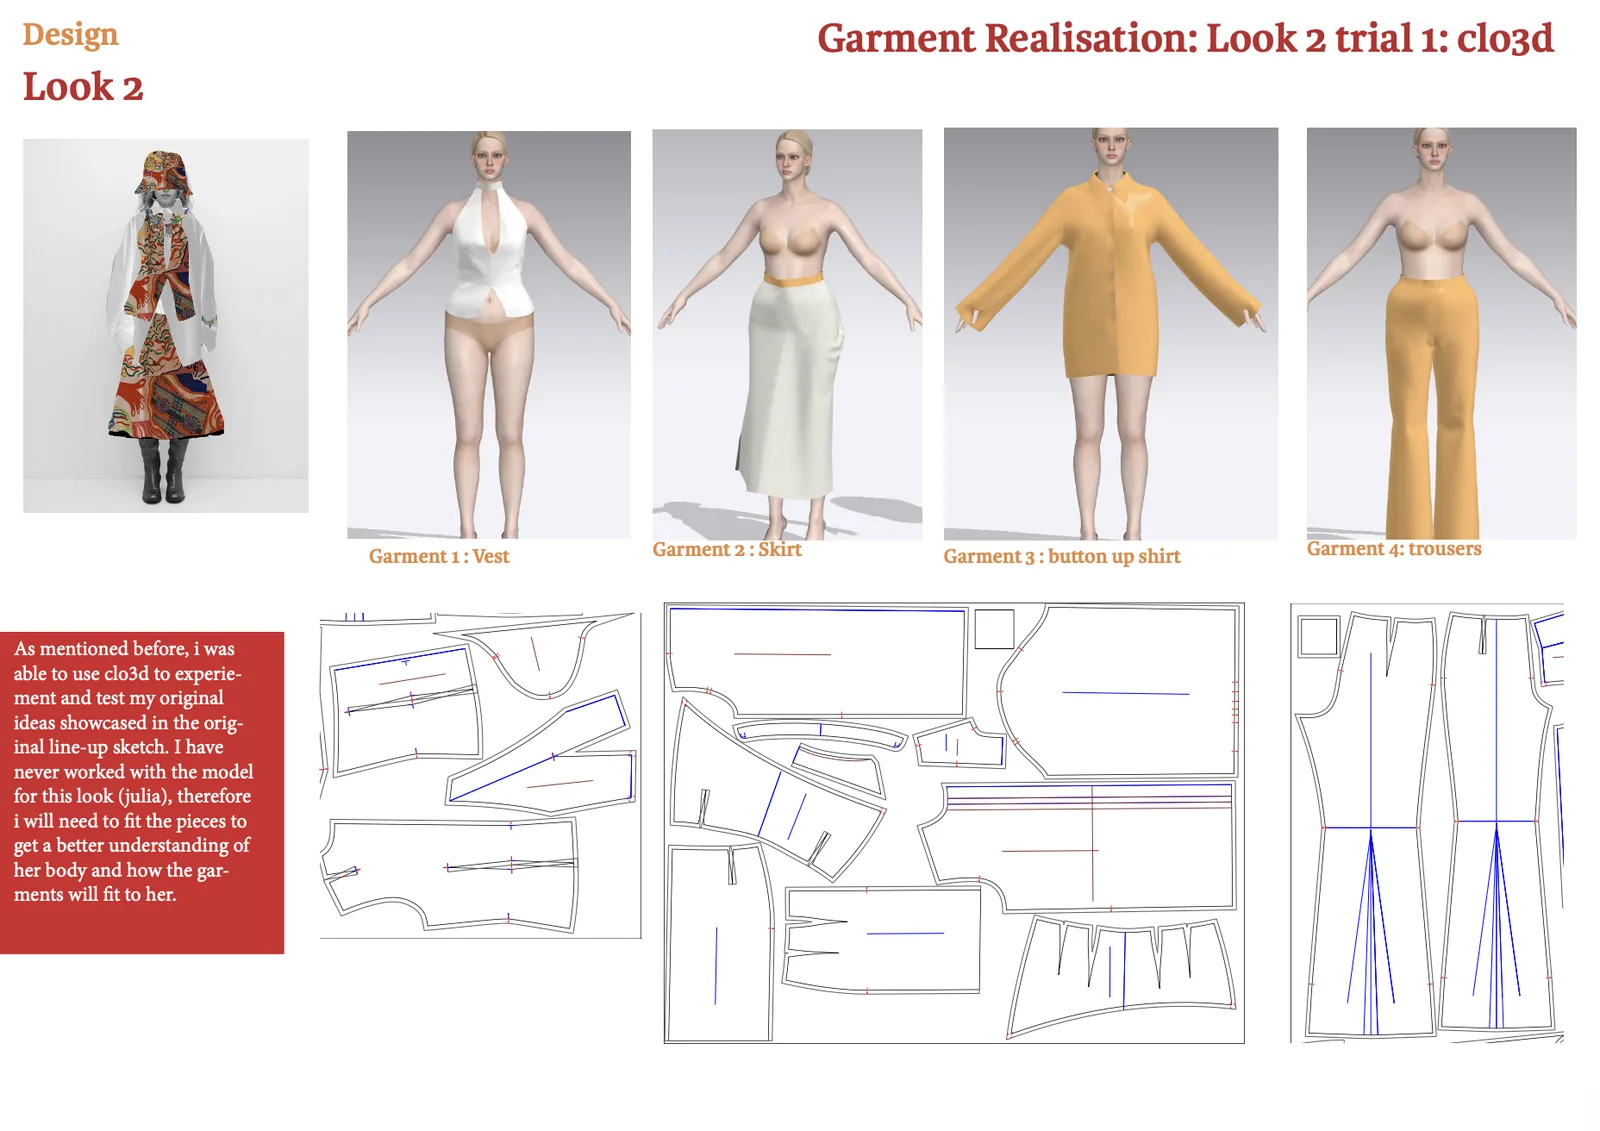This screenshot has width=1600, height=1131.
Task: Select the yellow trousers 3D render
Action: point(1441,333)
